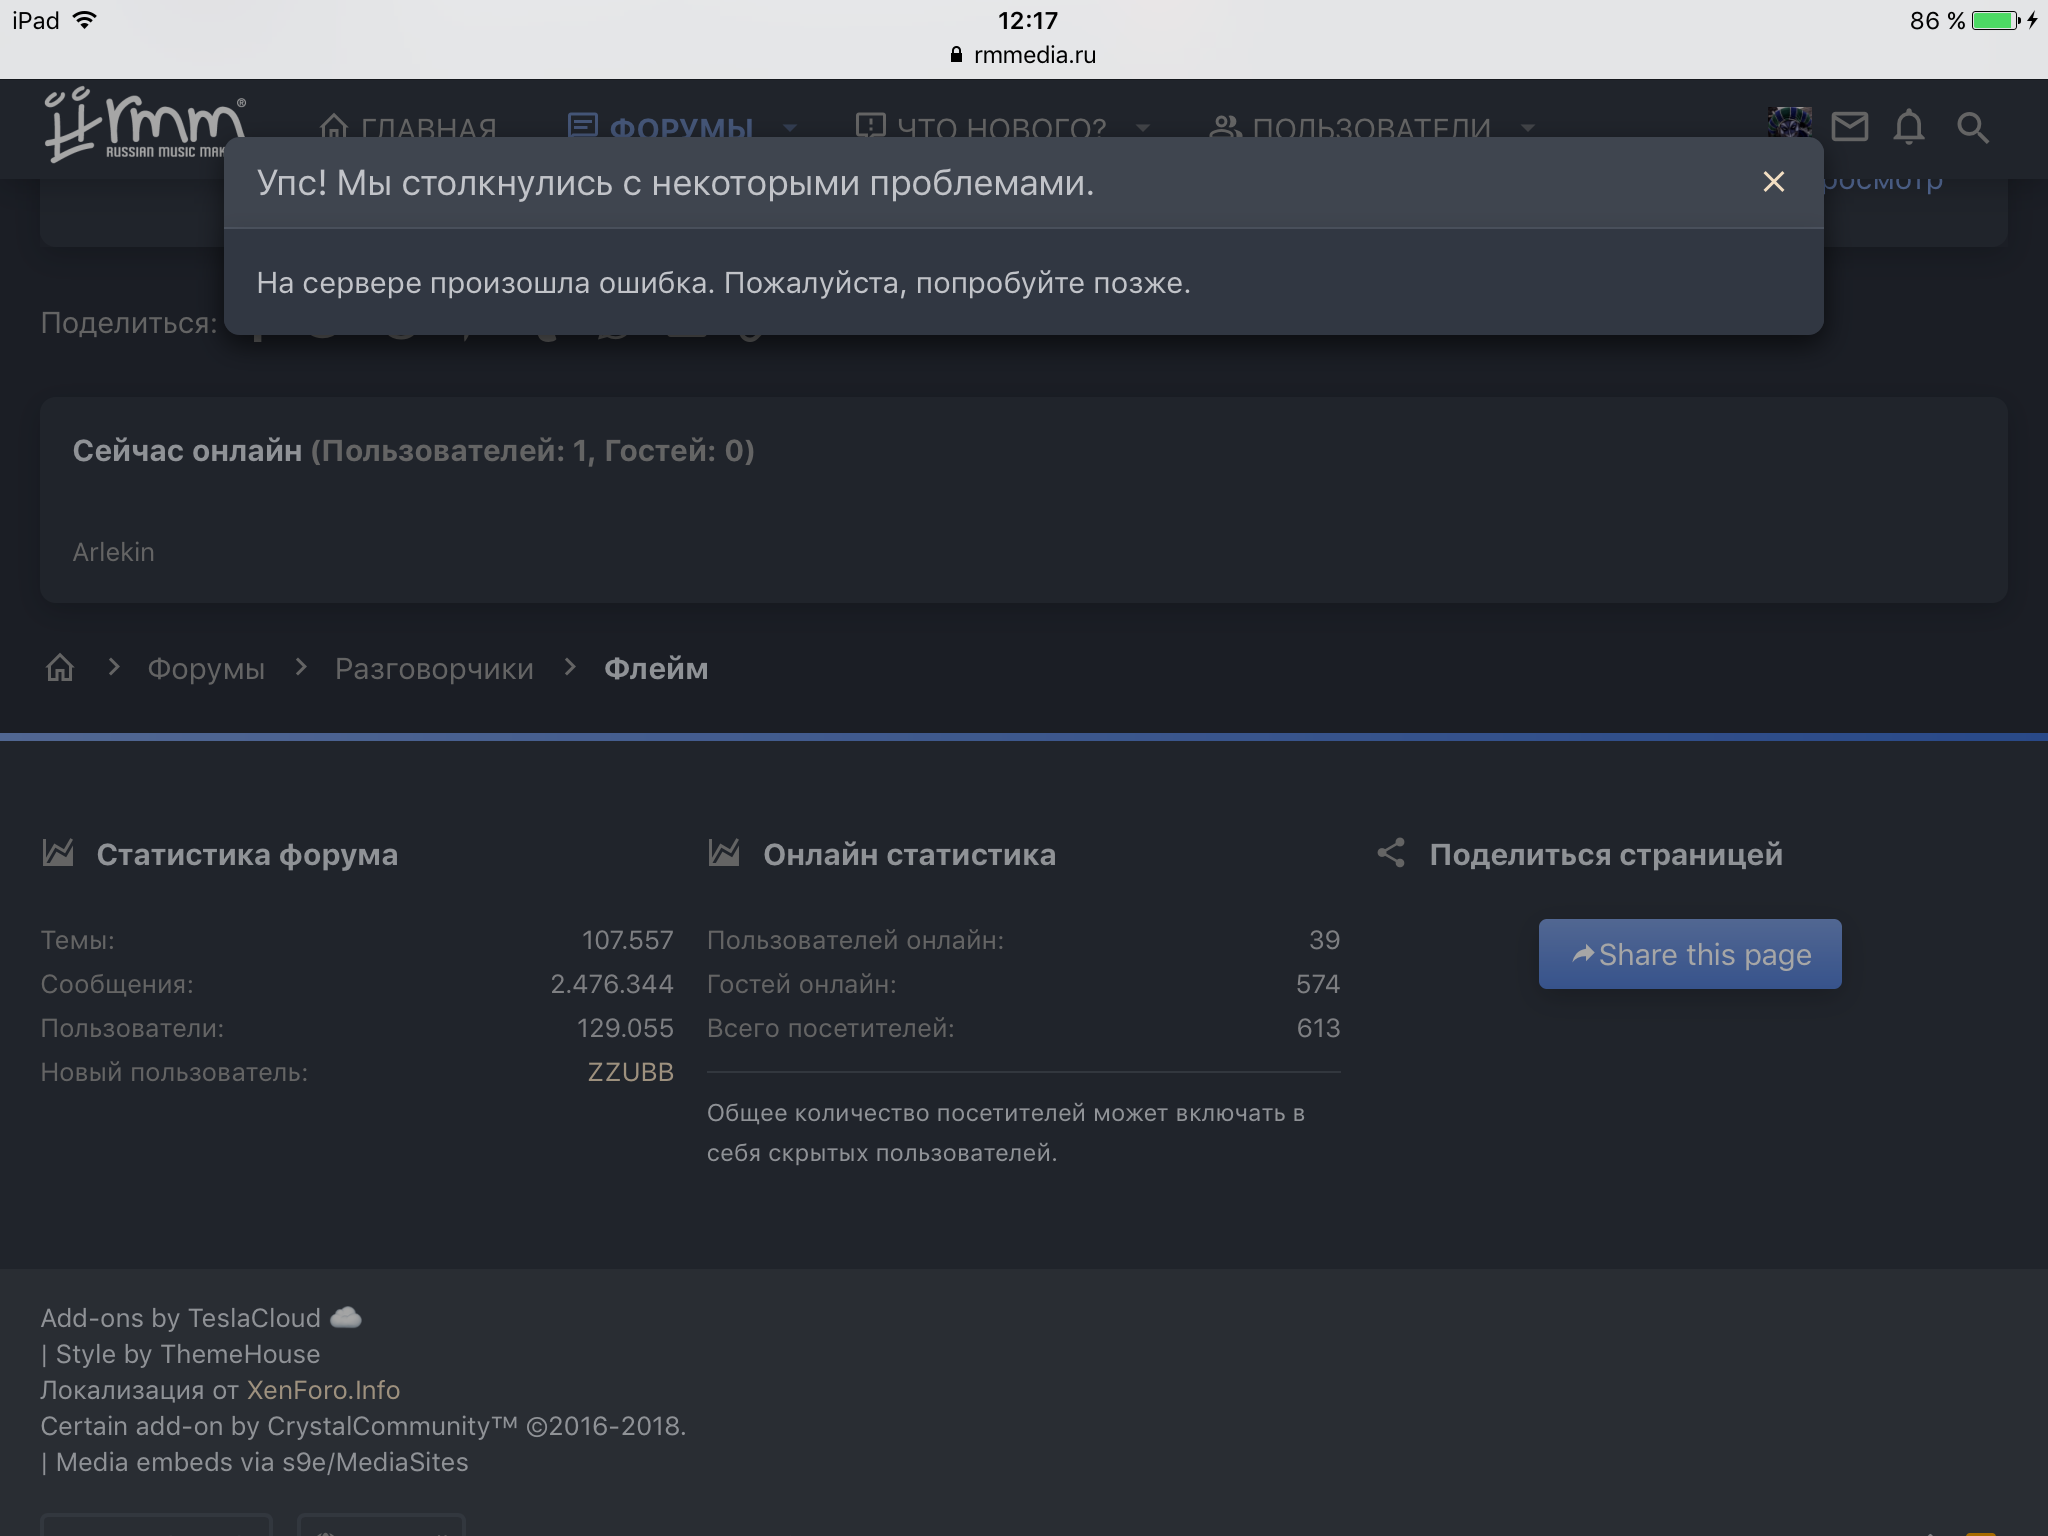Open the site search magnifier
Screen dimensions: 2048x1536
1972,127
